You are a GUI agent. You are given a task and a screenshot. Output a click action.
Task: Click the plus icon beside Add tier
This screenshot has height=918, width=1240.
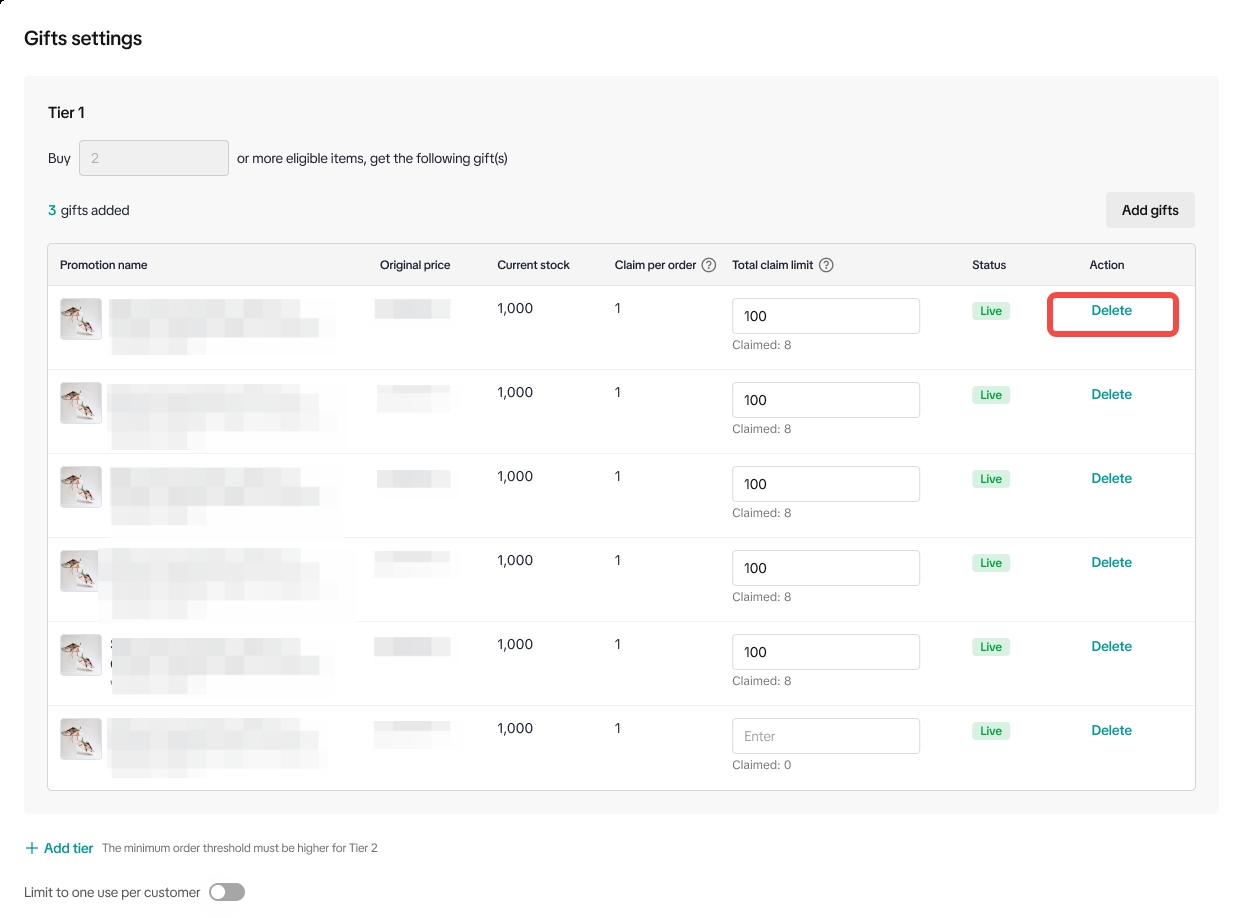[x=32, y=848]
